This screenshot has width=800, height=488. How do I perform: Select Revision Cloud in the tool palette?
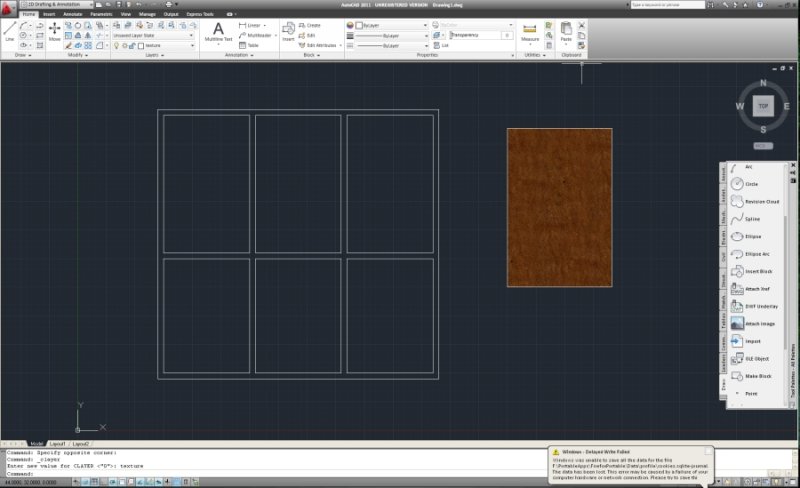pyautogui.click(x=755, y=201)
